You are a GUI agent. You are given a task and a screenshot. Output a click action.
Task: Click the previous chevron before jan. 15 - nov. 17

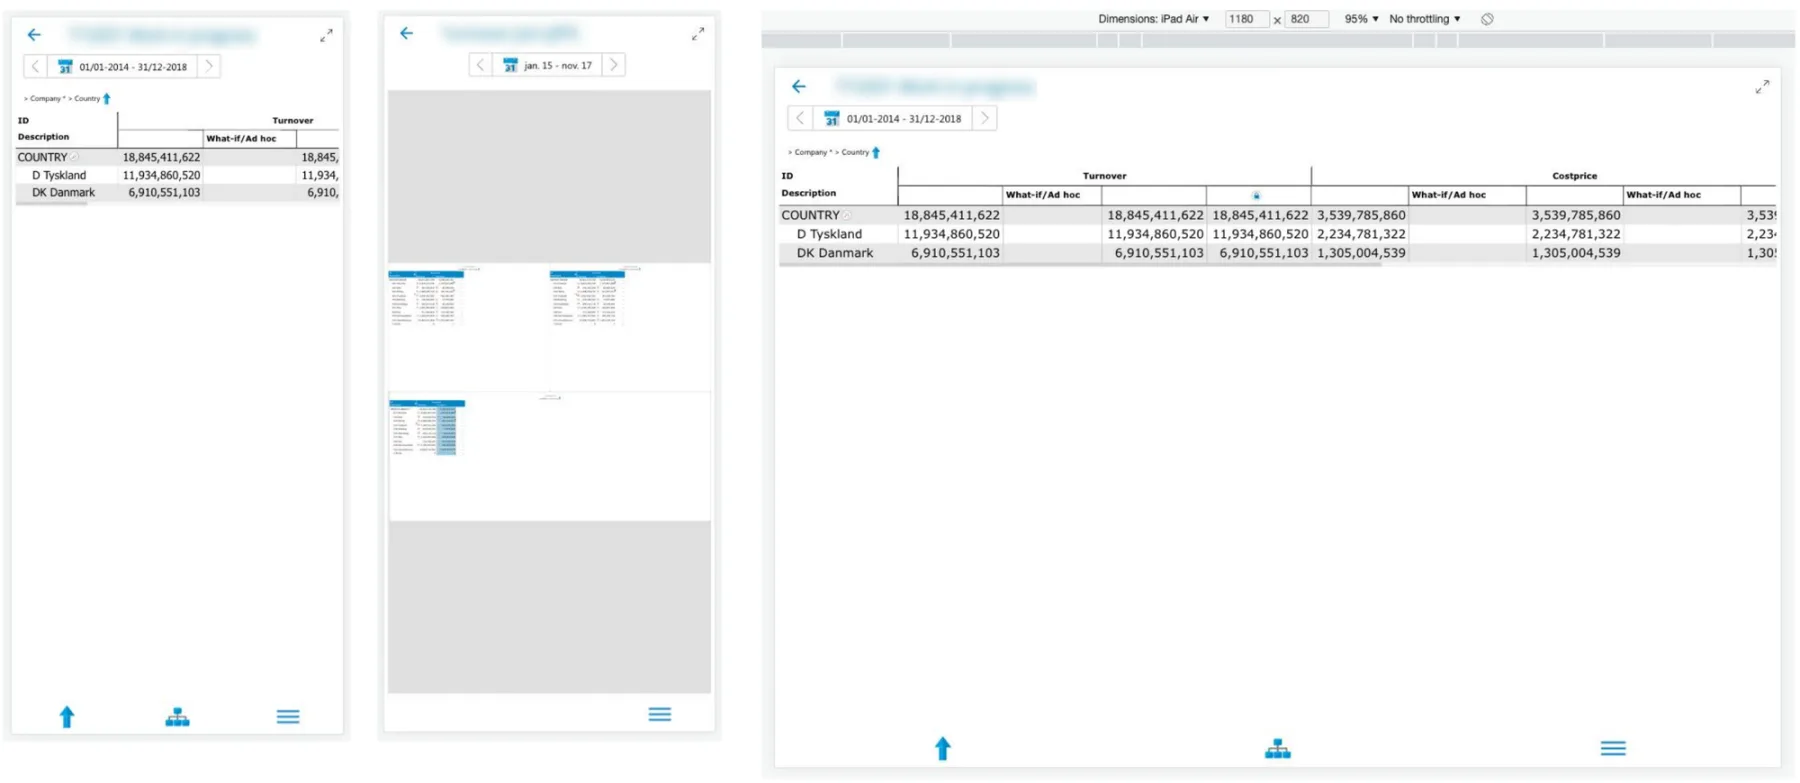pos(481,65)
